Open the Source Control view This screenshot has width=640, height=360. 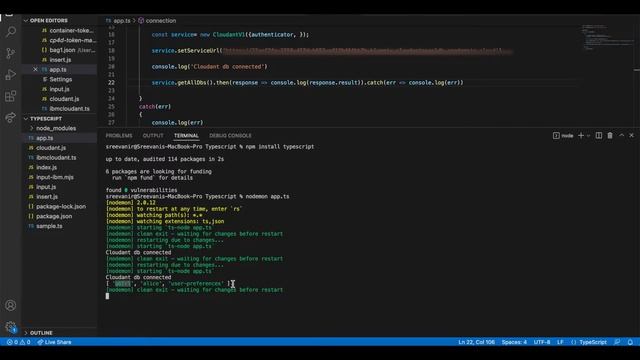[11, 53]
